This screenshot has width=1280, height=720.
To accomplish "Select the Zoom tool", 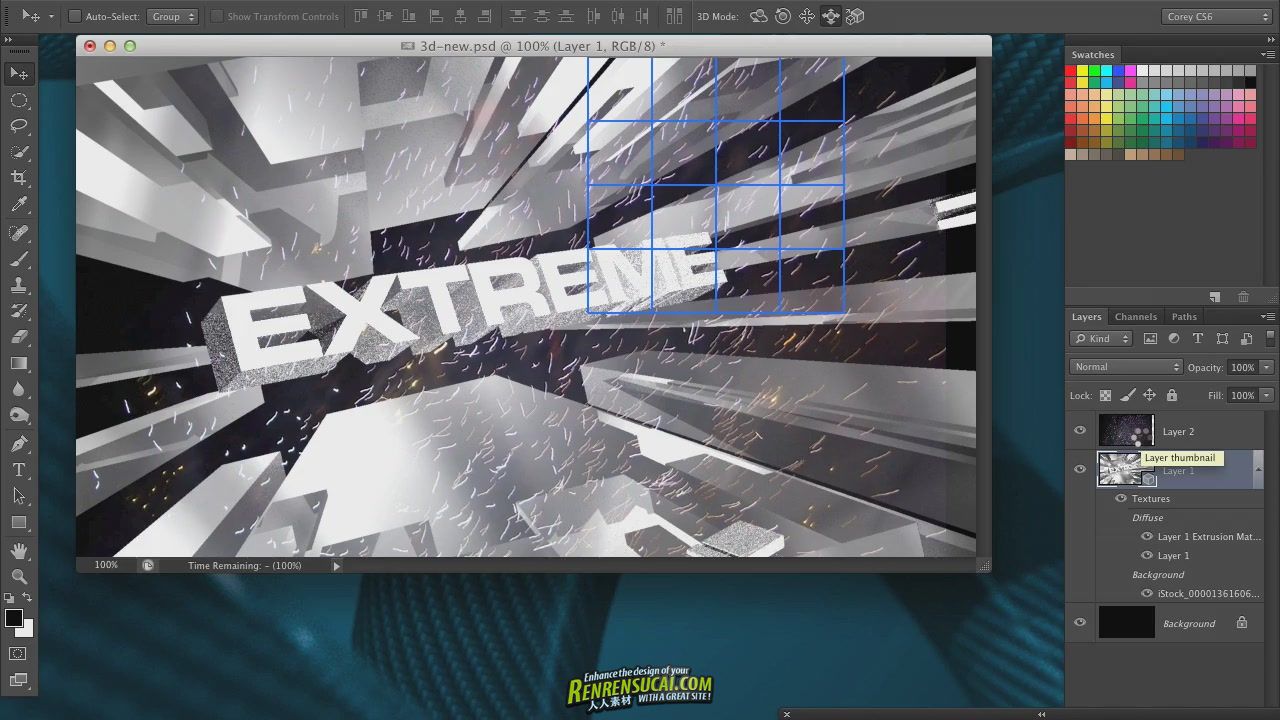I will pyautogui.click(x=19, y=577).
